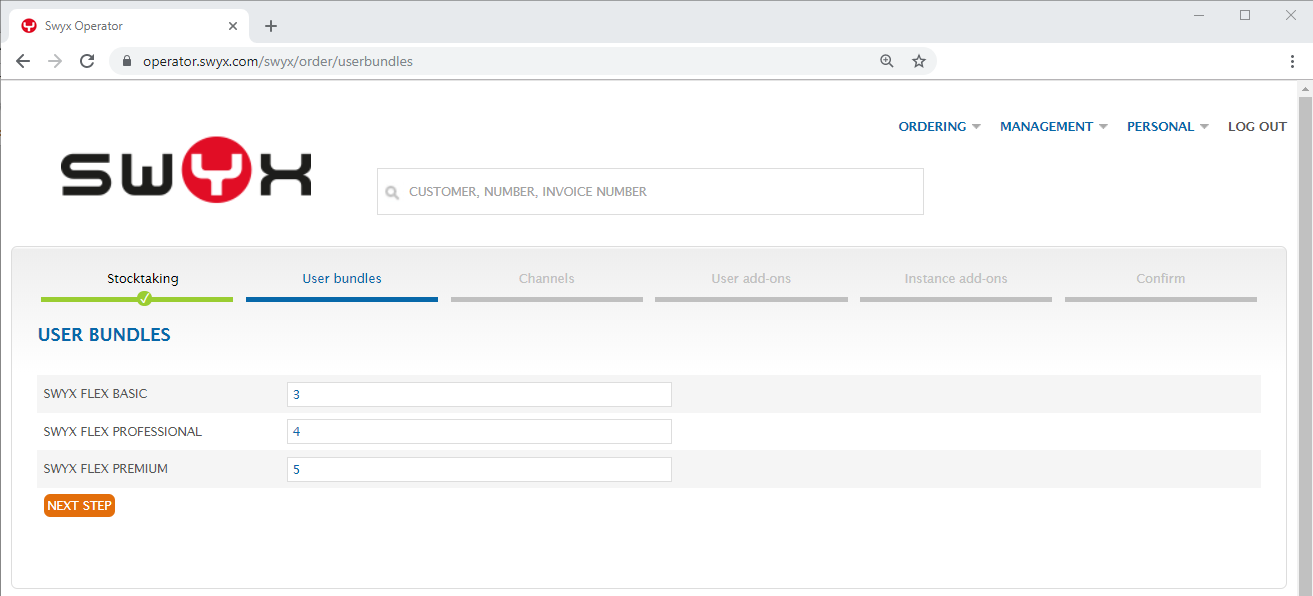Viewport: 1313px width, 596px height.
Task: Maximize the browser window
Action: (1245, 15)
